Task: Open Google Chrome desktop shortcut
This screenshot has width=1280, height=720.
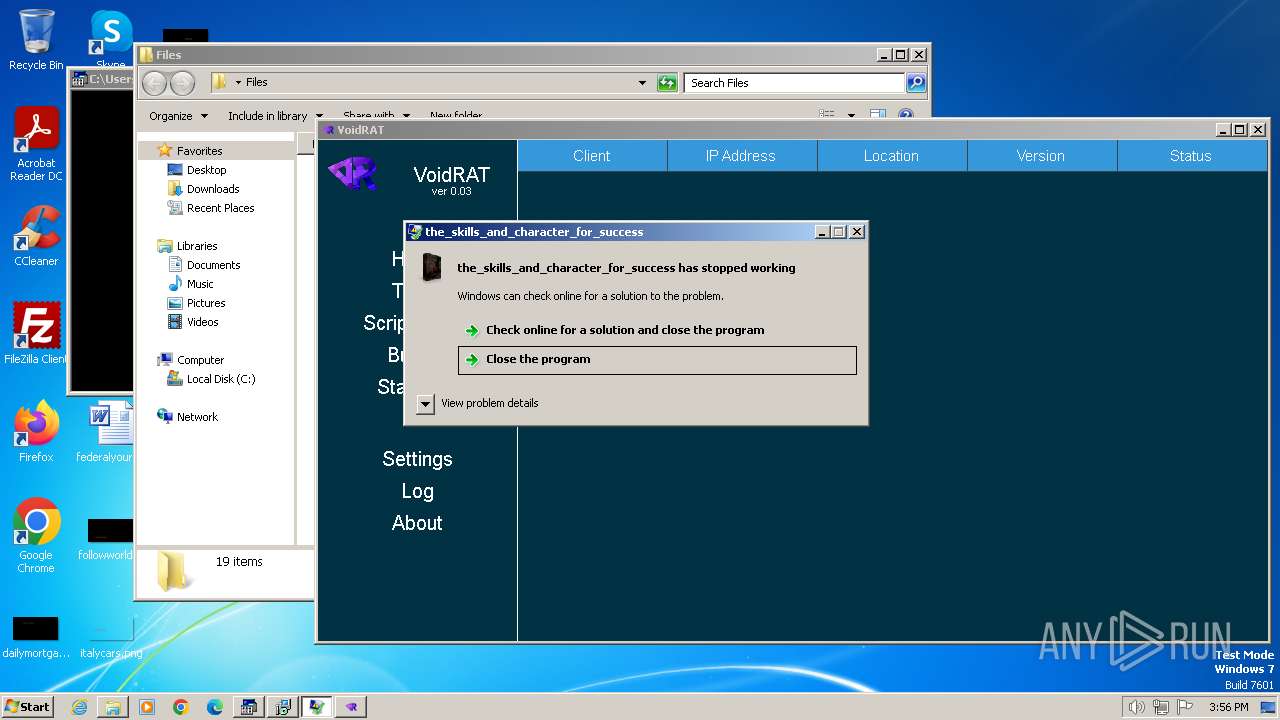Action: pyautogui.click(x=36, y=536)
